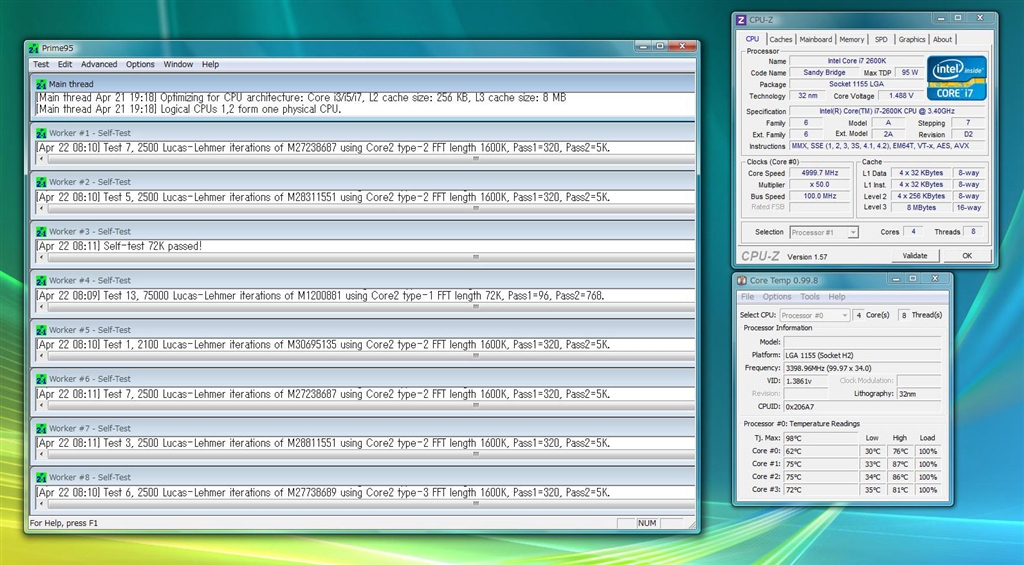Click the Core Speed value 4999.7 MHz
The image size is (1024, 565).
(819, 174)
